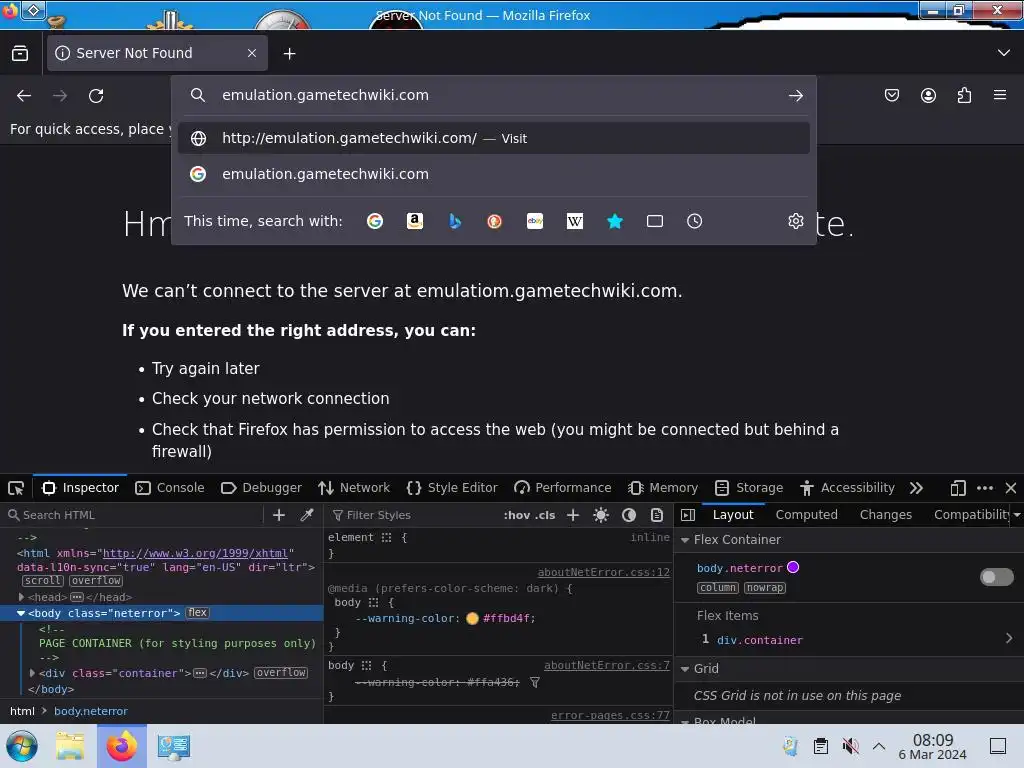Open the Extensions panel
1024x768 pixels.
(x=964, y=95)
